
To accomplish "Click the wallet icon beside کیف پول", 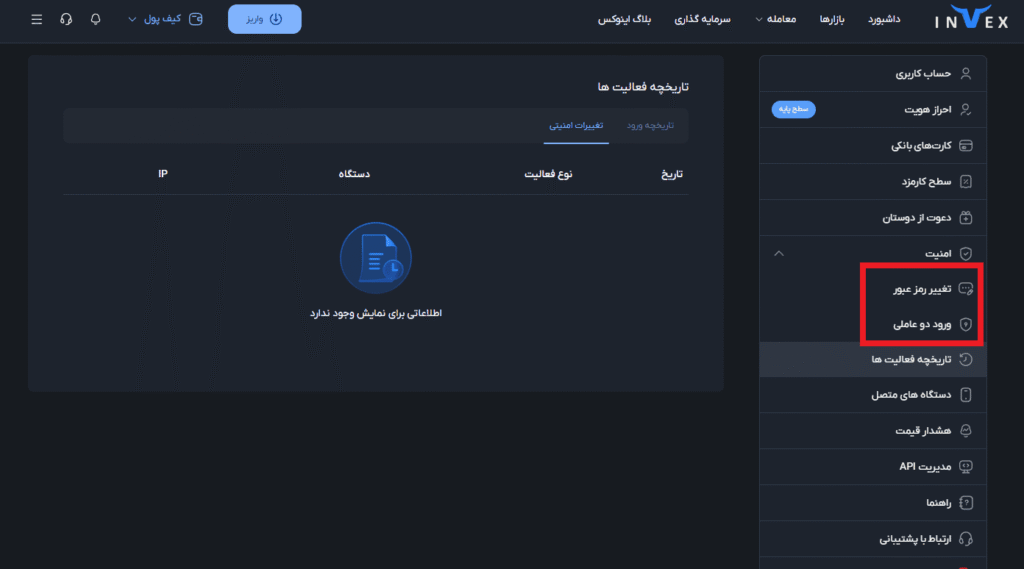I will pos(195,19).
